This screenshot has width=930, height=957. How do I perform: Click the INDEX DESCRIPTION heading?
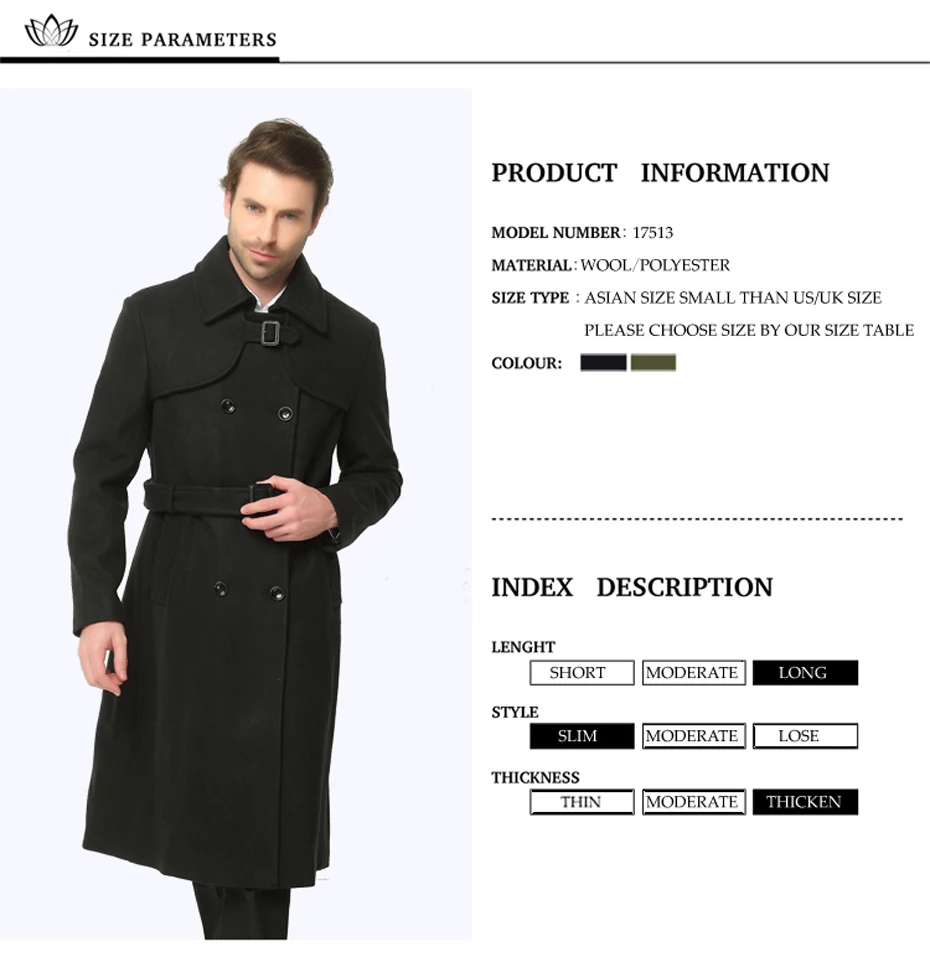[632, 588]
